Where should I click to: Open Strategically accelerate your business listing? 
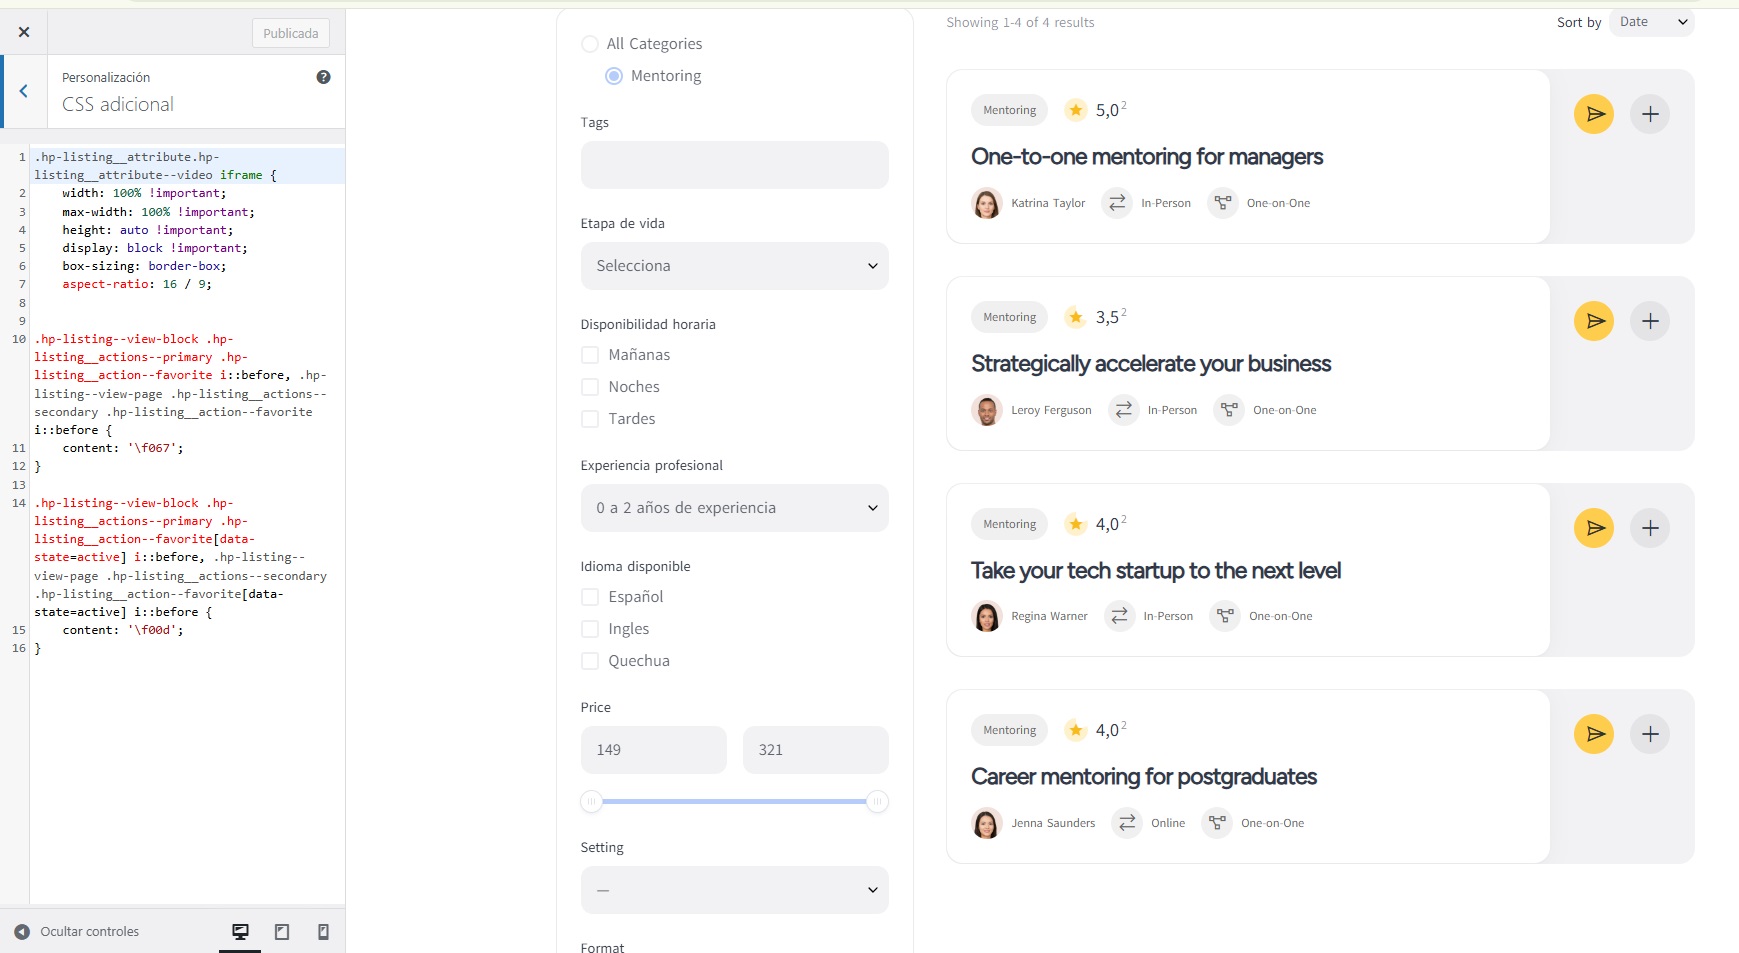click(1150, 364)
